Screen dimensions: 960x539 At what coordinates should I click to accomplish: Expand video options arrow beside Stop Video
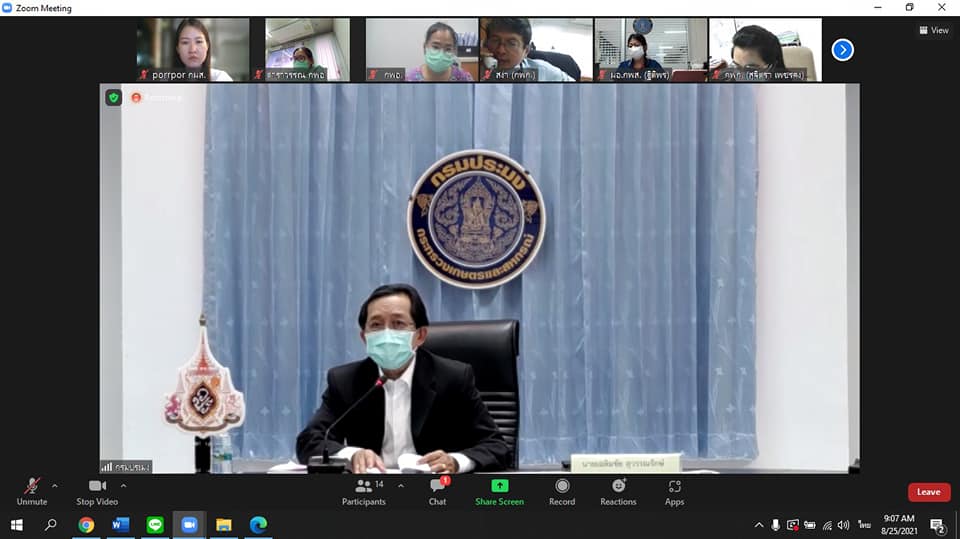click(x=123, y=486)
